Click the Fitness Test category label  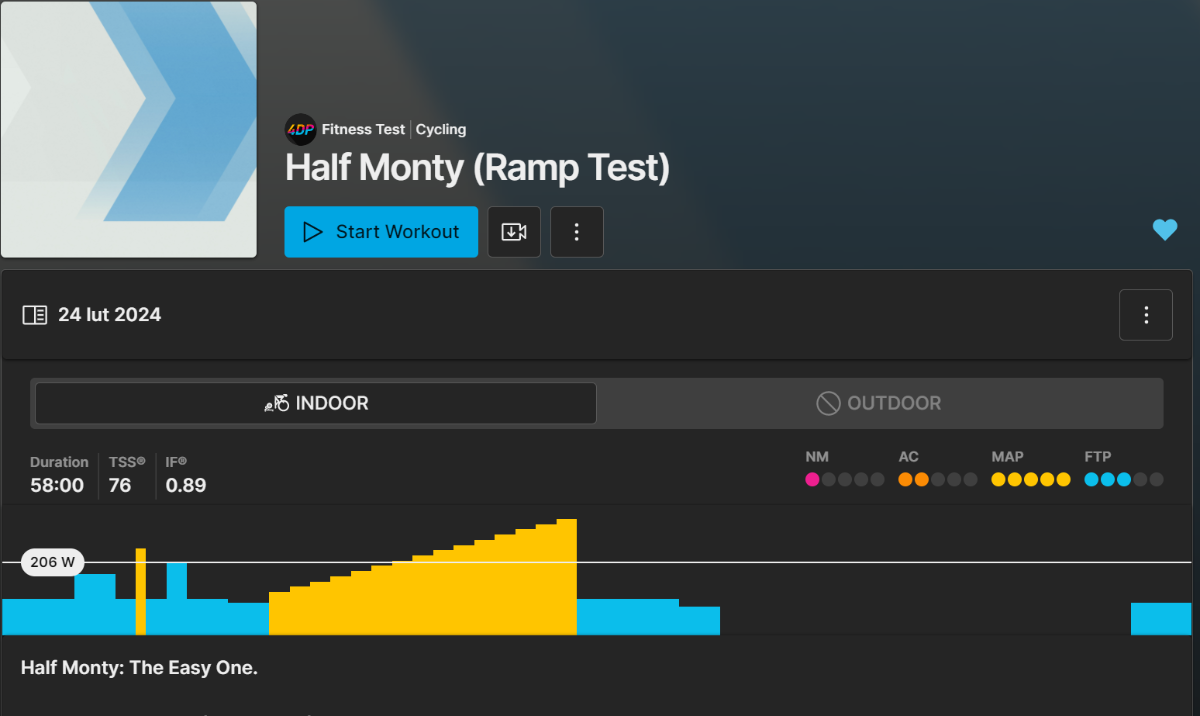click(x=363, y=129)
